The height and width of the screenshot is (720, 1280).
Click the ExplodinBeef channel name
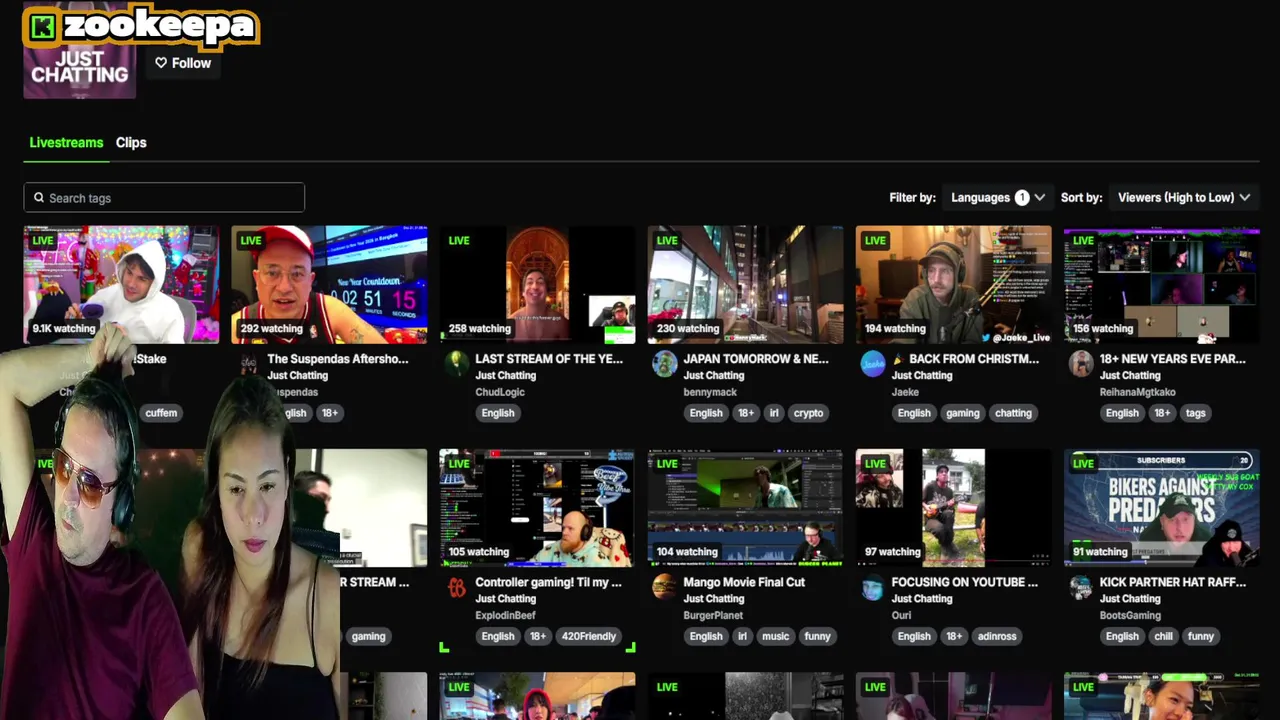(x=505, y=616)
